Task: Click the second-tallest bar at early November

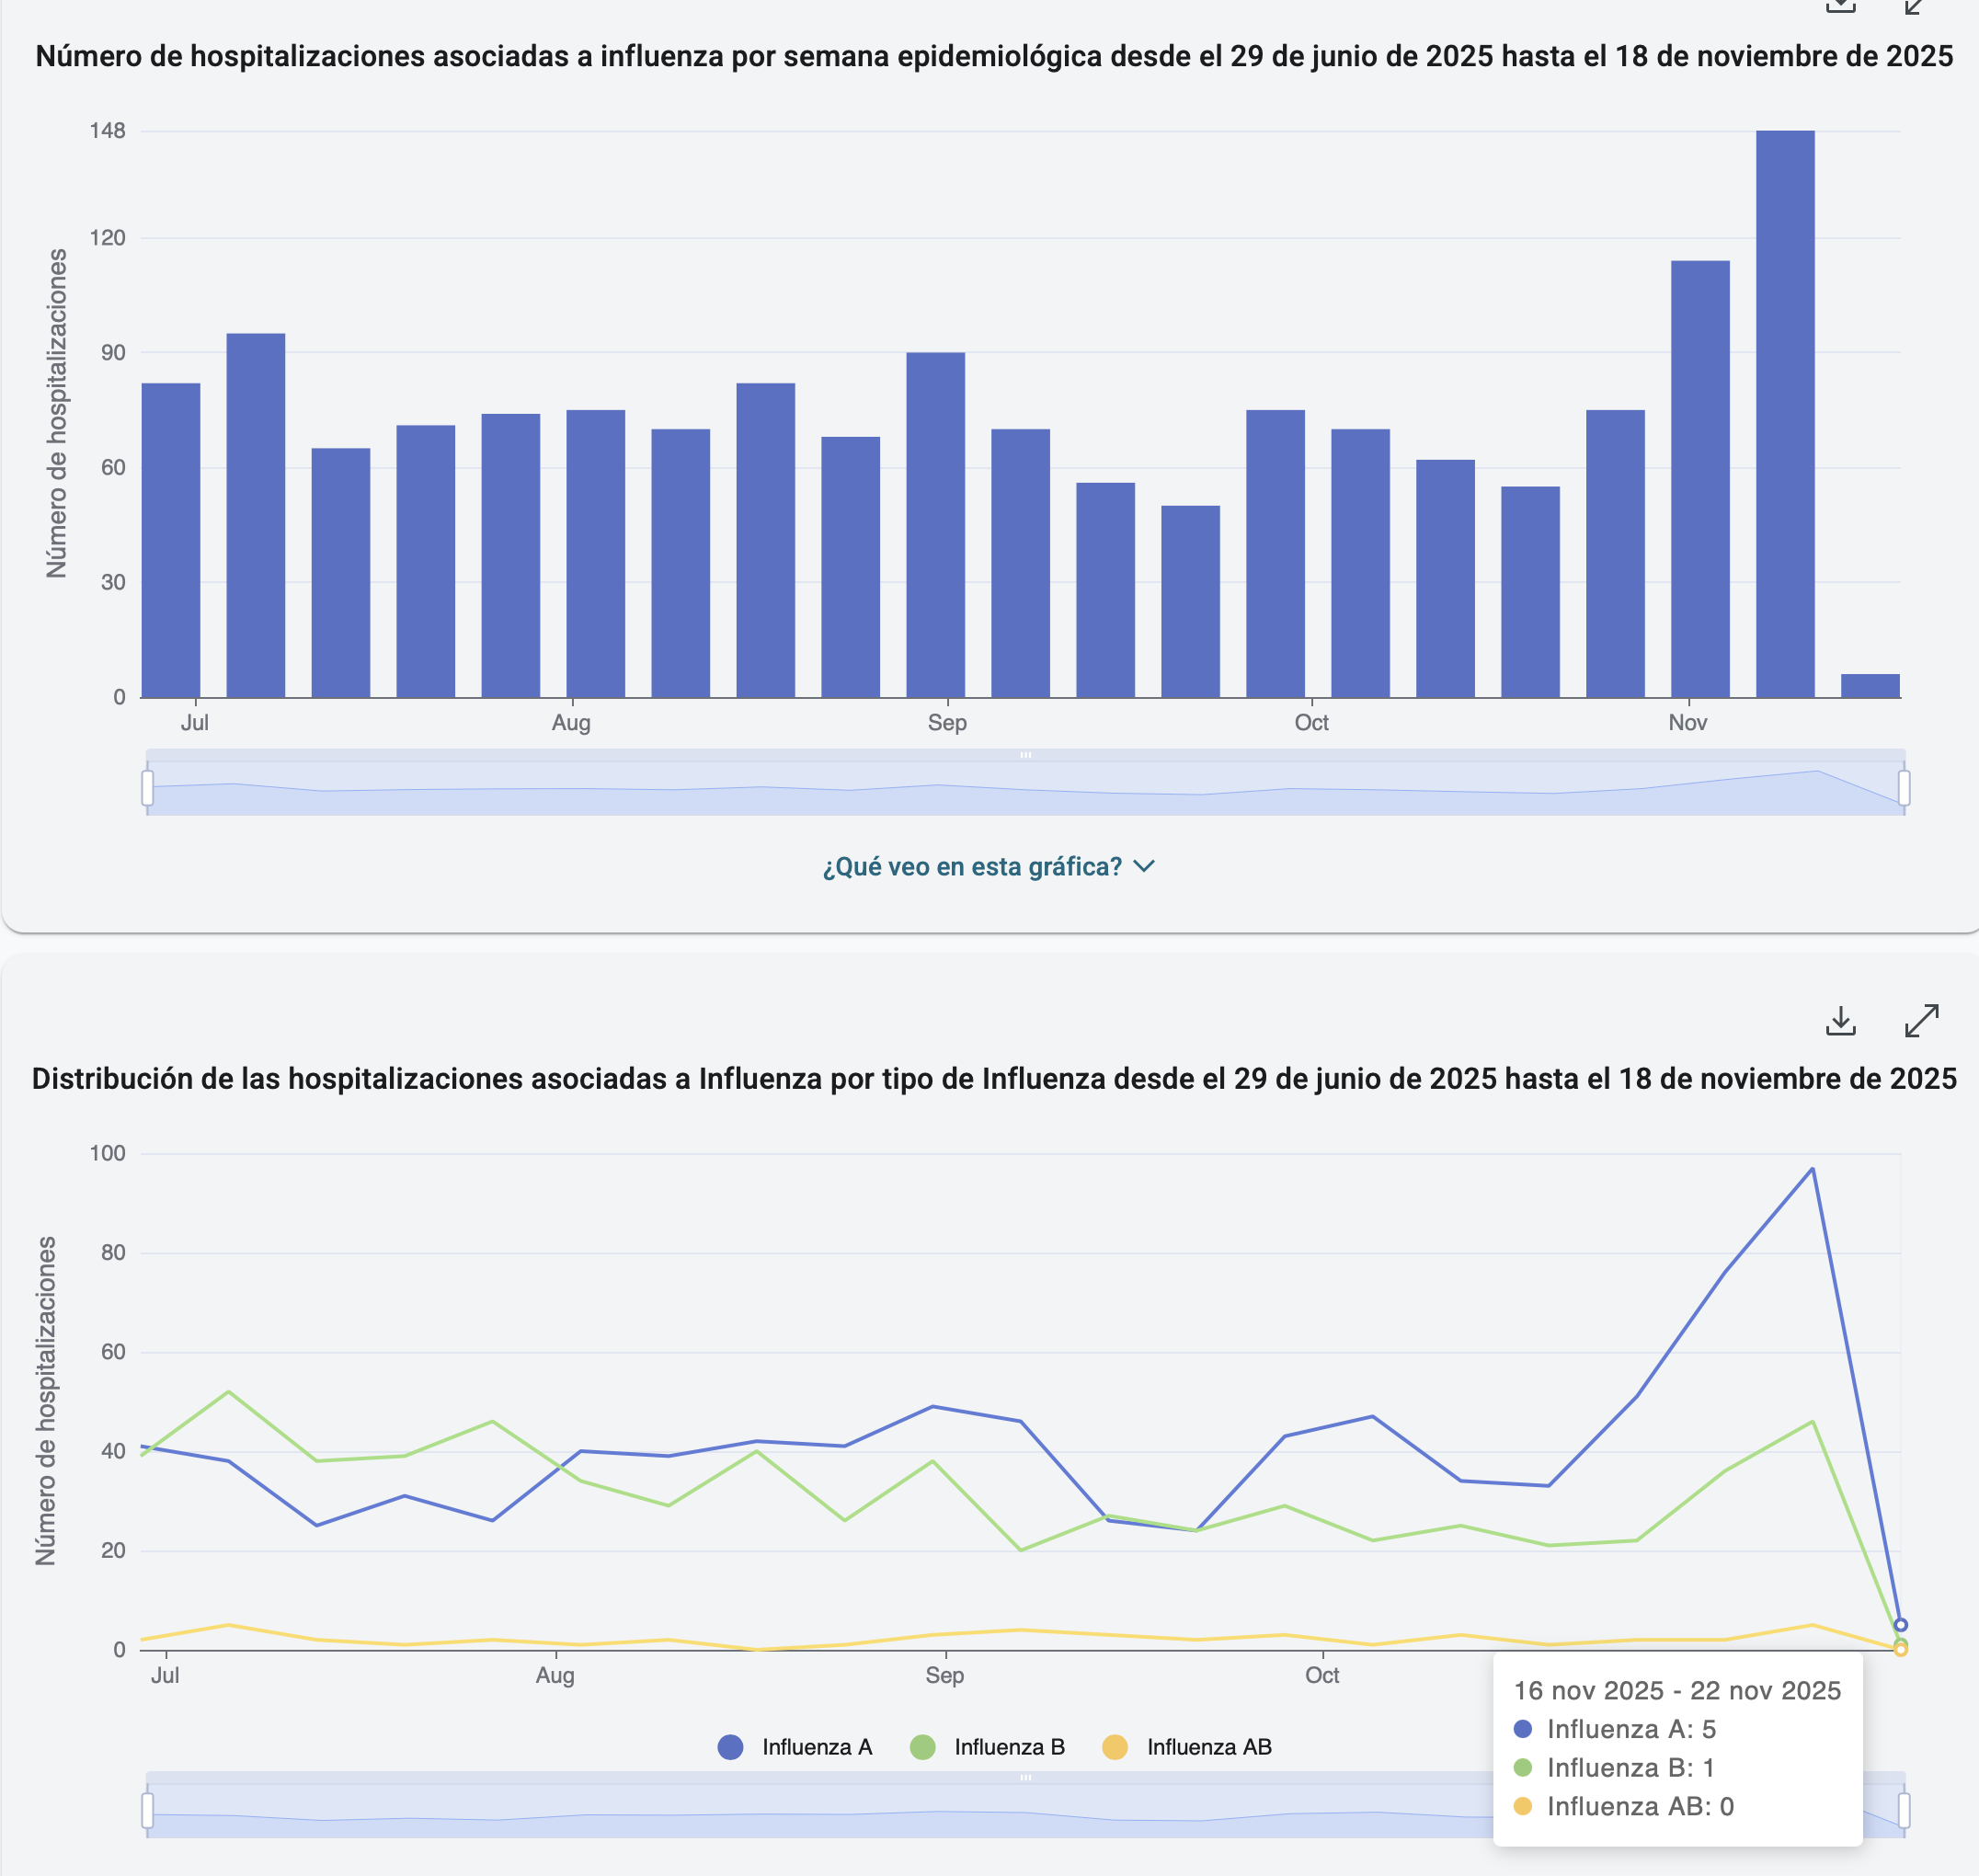Action: (x=1700, y=480)
